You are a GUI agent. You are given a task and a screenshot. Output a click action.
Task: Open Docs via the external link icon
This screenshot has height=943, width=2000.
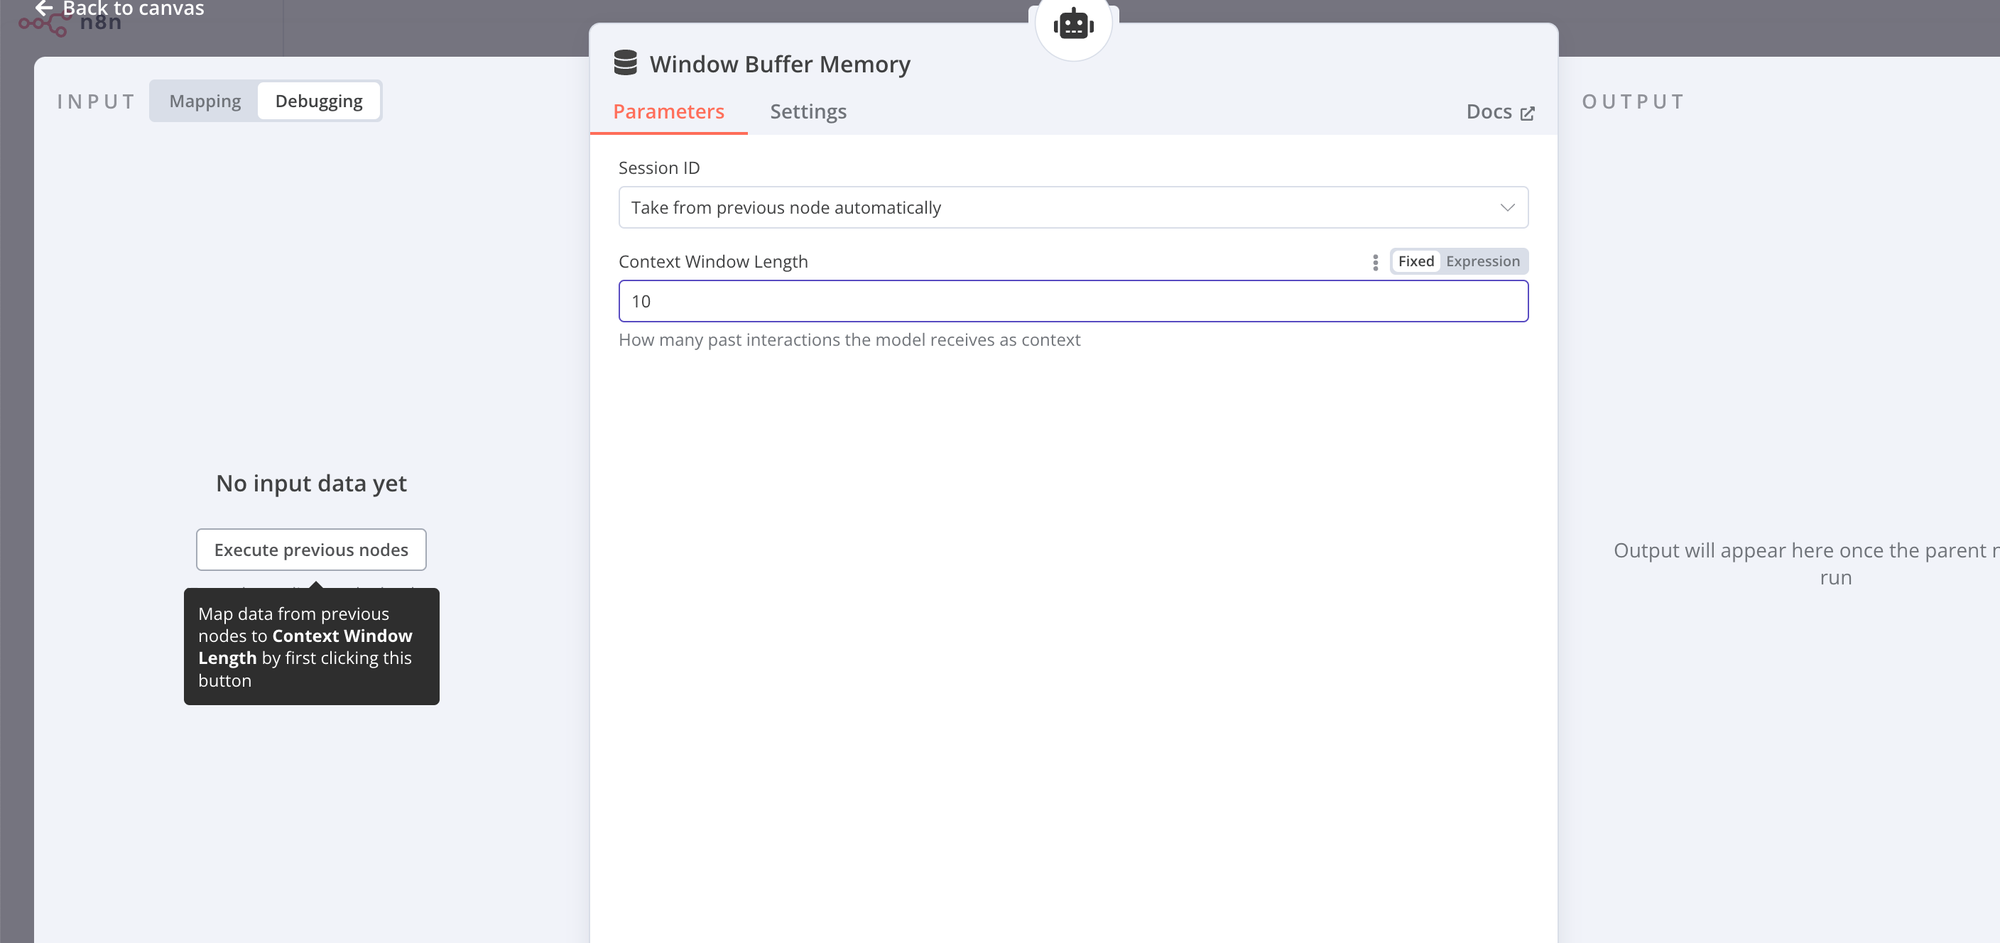coord(1528,112)
